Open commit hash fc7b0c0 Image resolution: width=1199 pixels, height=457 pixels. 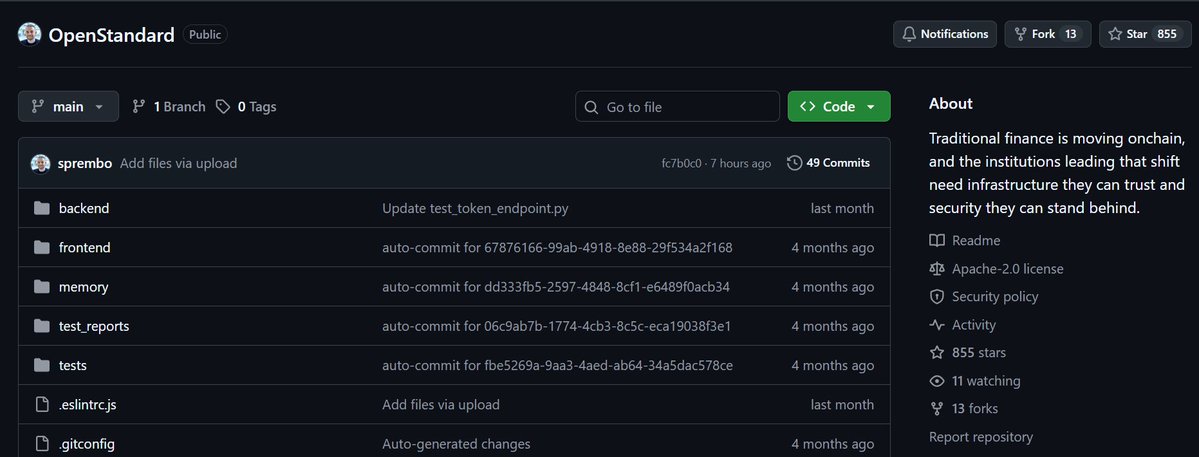click(x=681, y=163)
